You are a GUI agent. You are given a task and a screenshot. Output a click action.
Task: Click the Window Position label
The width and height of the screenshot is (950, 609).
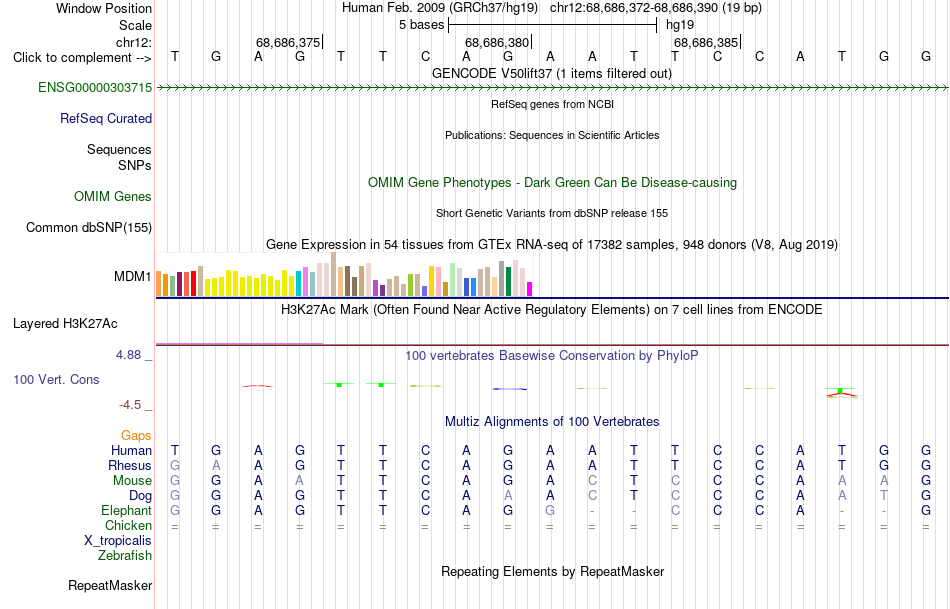pos(104,8)
